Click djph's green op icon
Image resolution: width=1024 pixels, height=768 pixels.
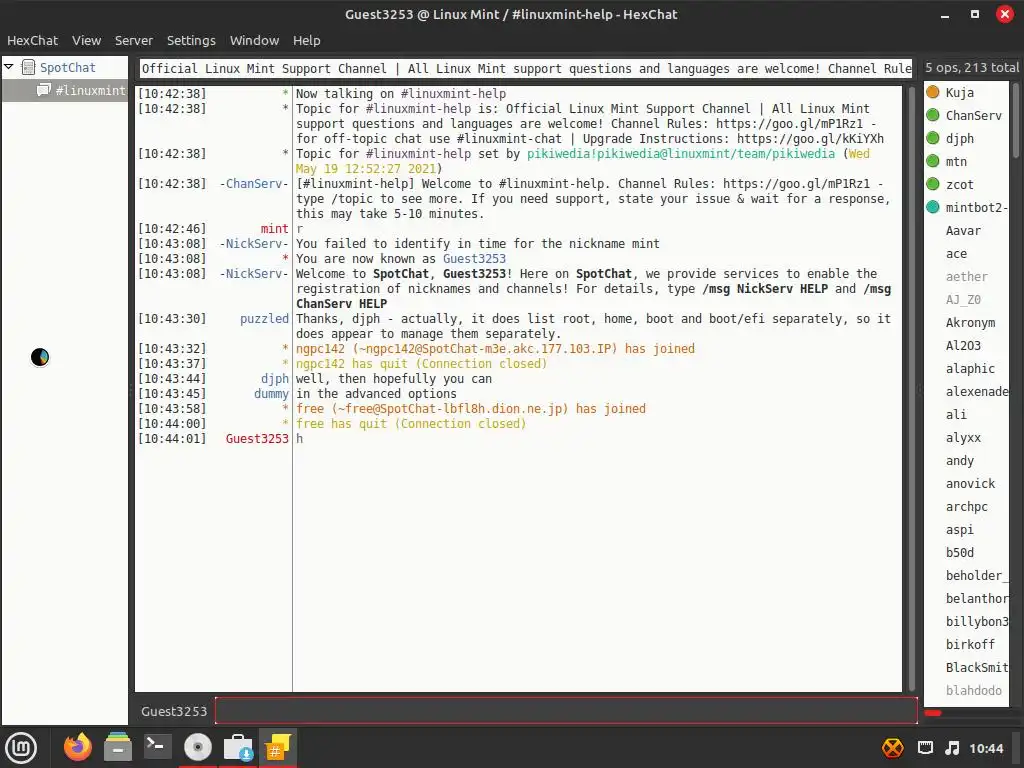click(x=933, y=138)
